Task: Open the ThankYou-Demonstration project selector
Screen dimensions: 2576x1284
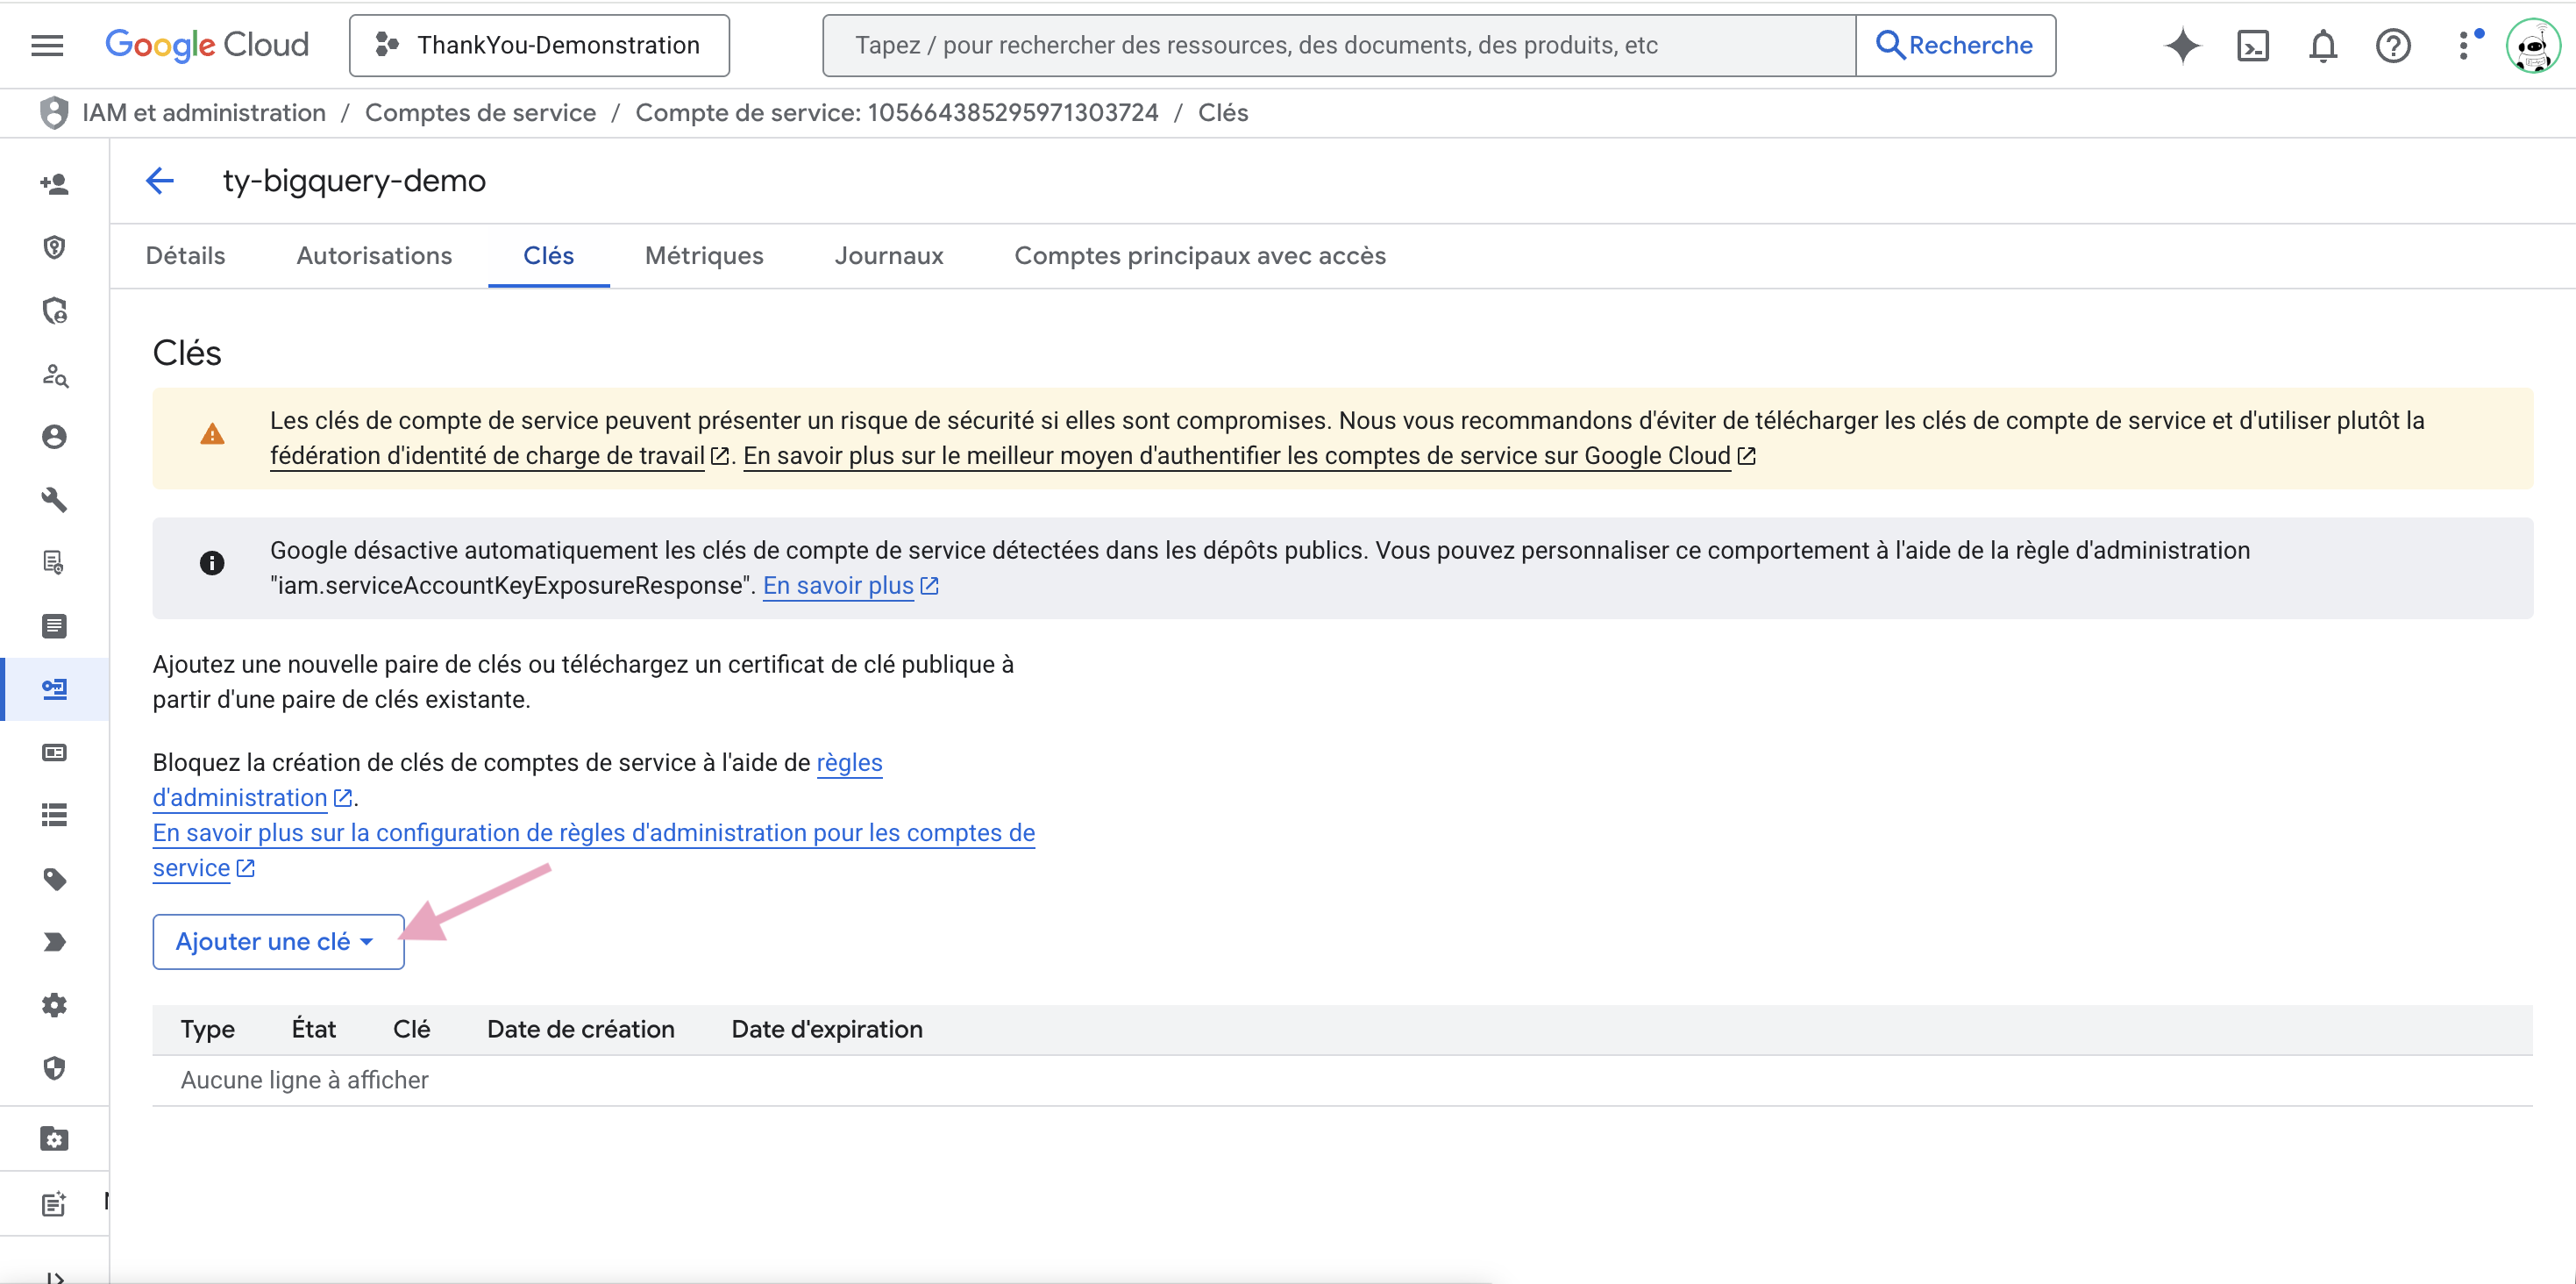Action: pos(539,45)
